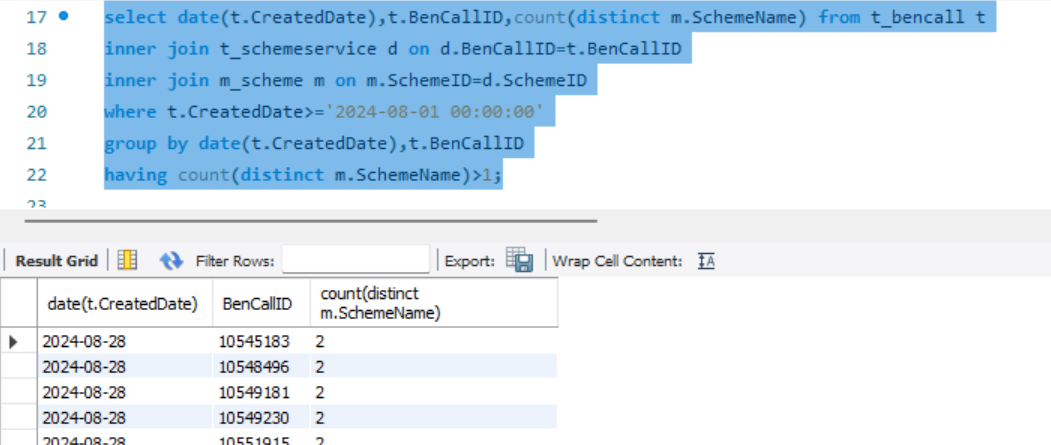
Task: Click the editor horizontal scrollbar
Action: 310,220
